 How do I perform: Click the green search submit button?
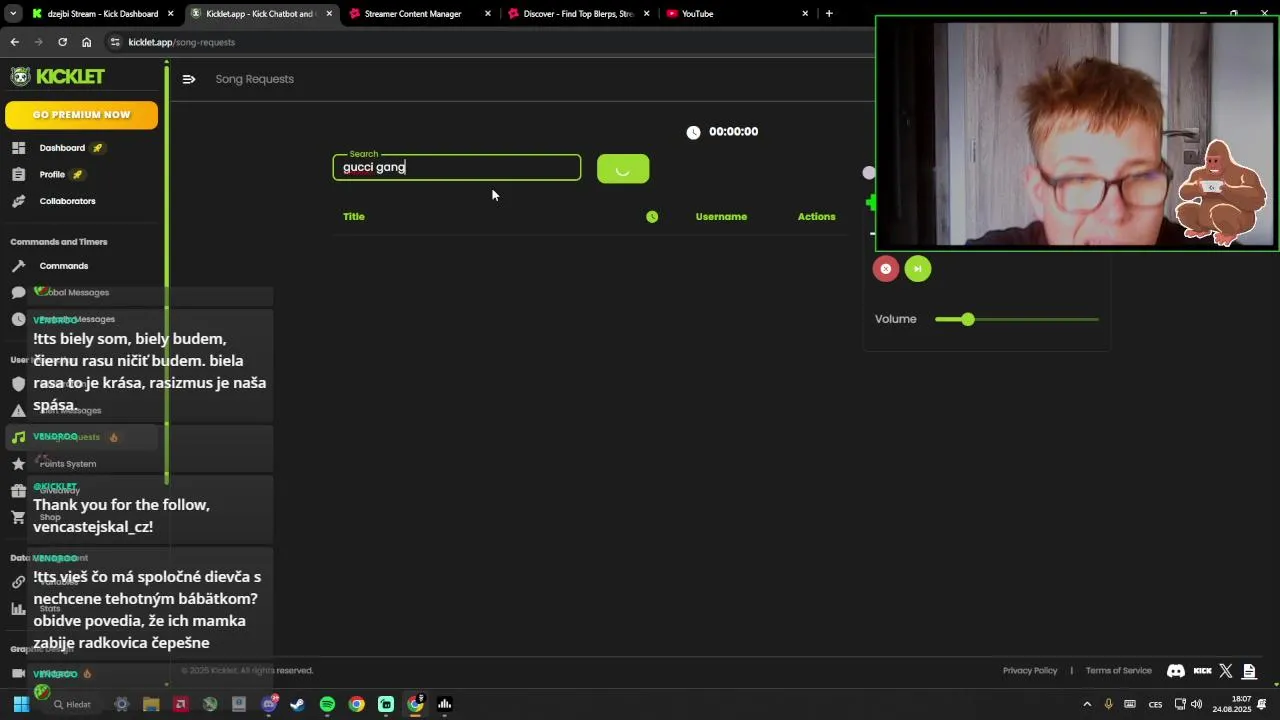pyautogui.click(x=623, y=169)
